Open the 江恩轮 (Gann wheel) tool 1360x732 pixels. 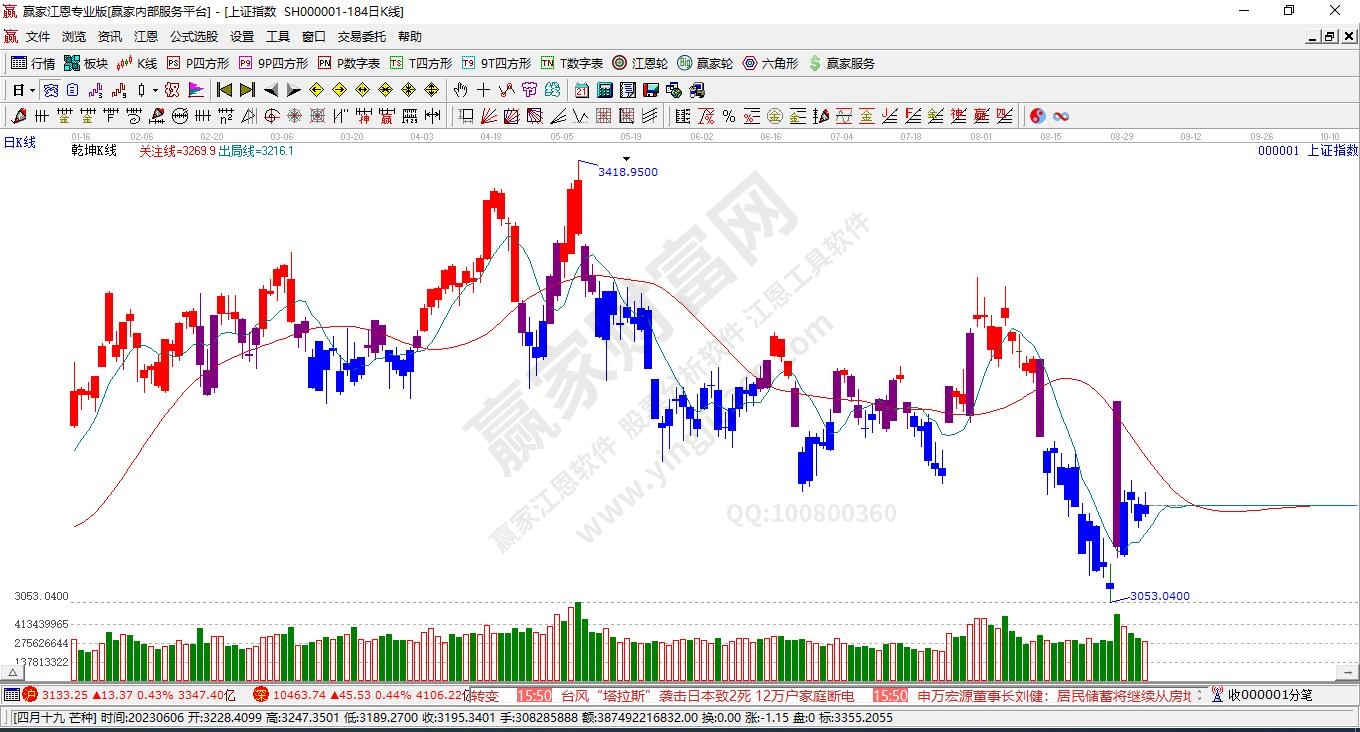(639, 63)
